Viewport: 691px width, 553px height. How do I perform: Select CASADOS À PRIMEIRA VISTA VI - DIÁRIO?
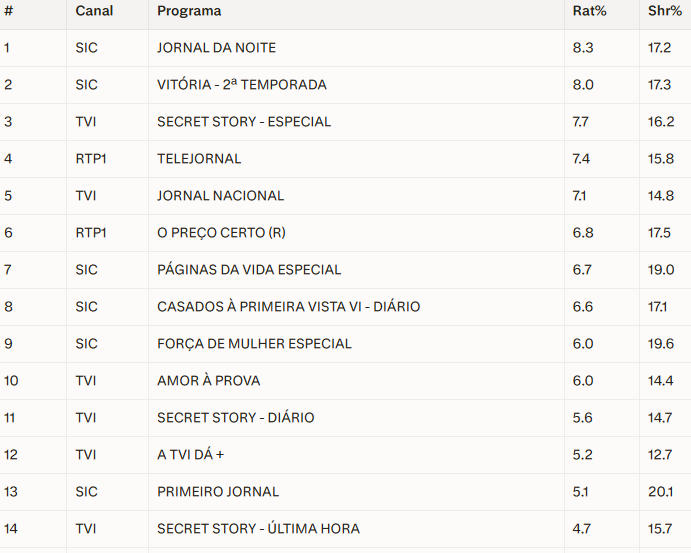point(288,307)
